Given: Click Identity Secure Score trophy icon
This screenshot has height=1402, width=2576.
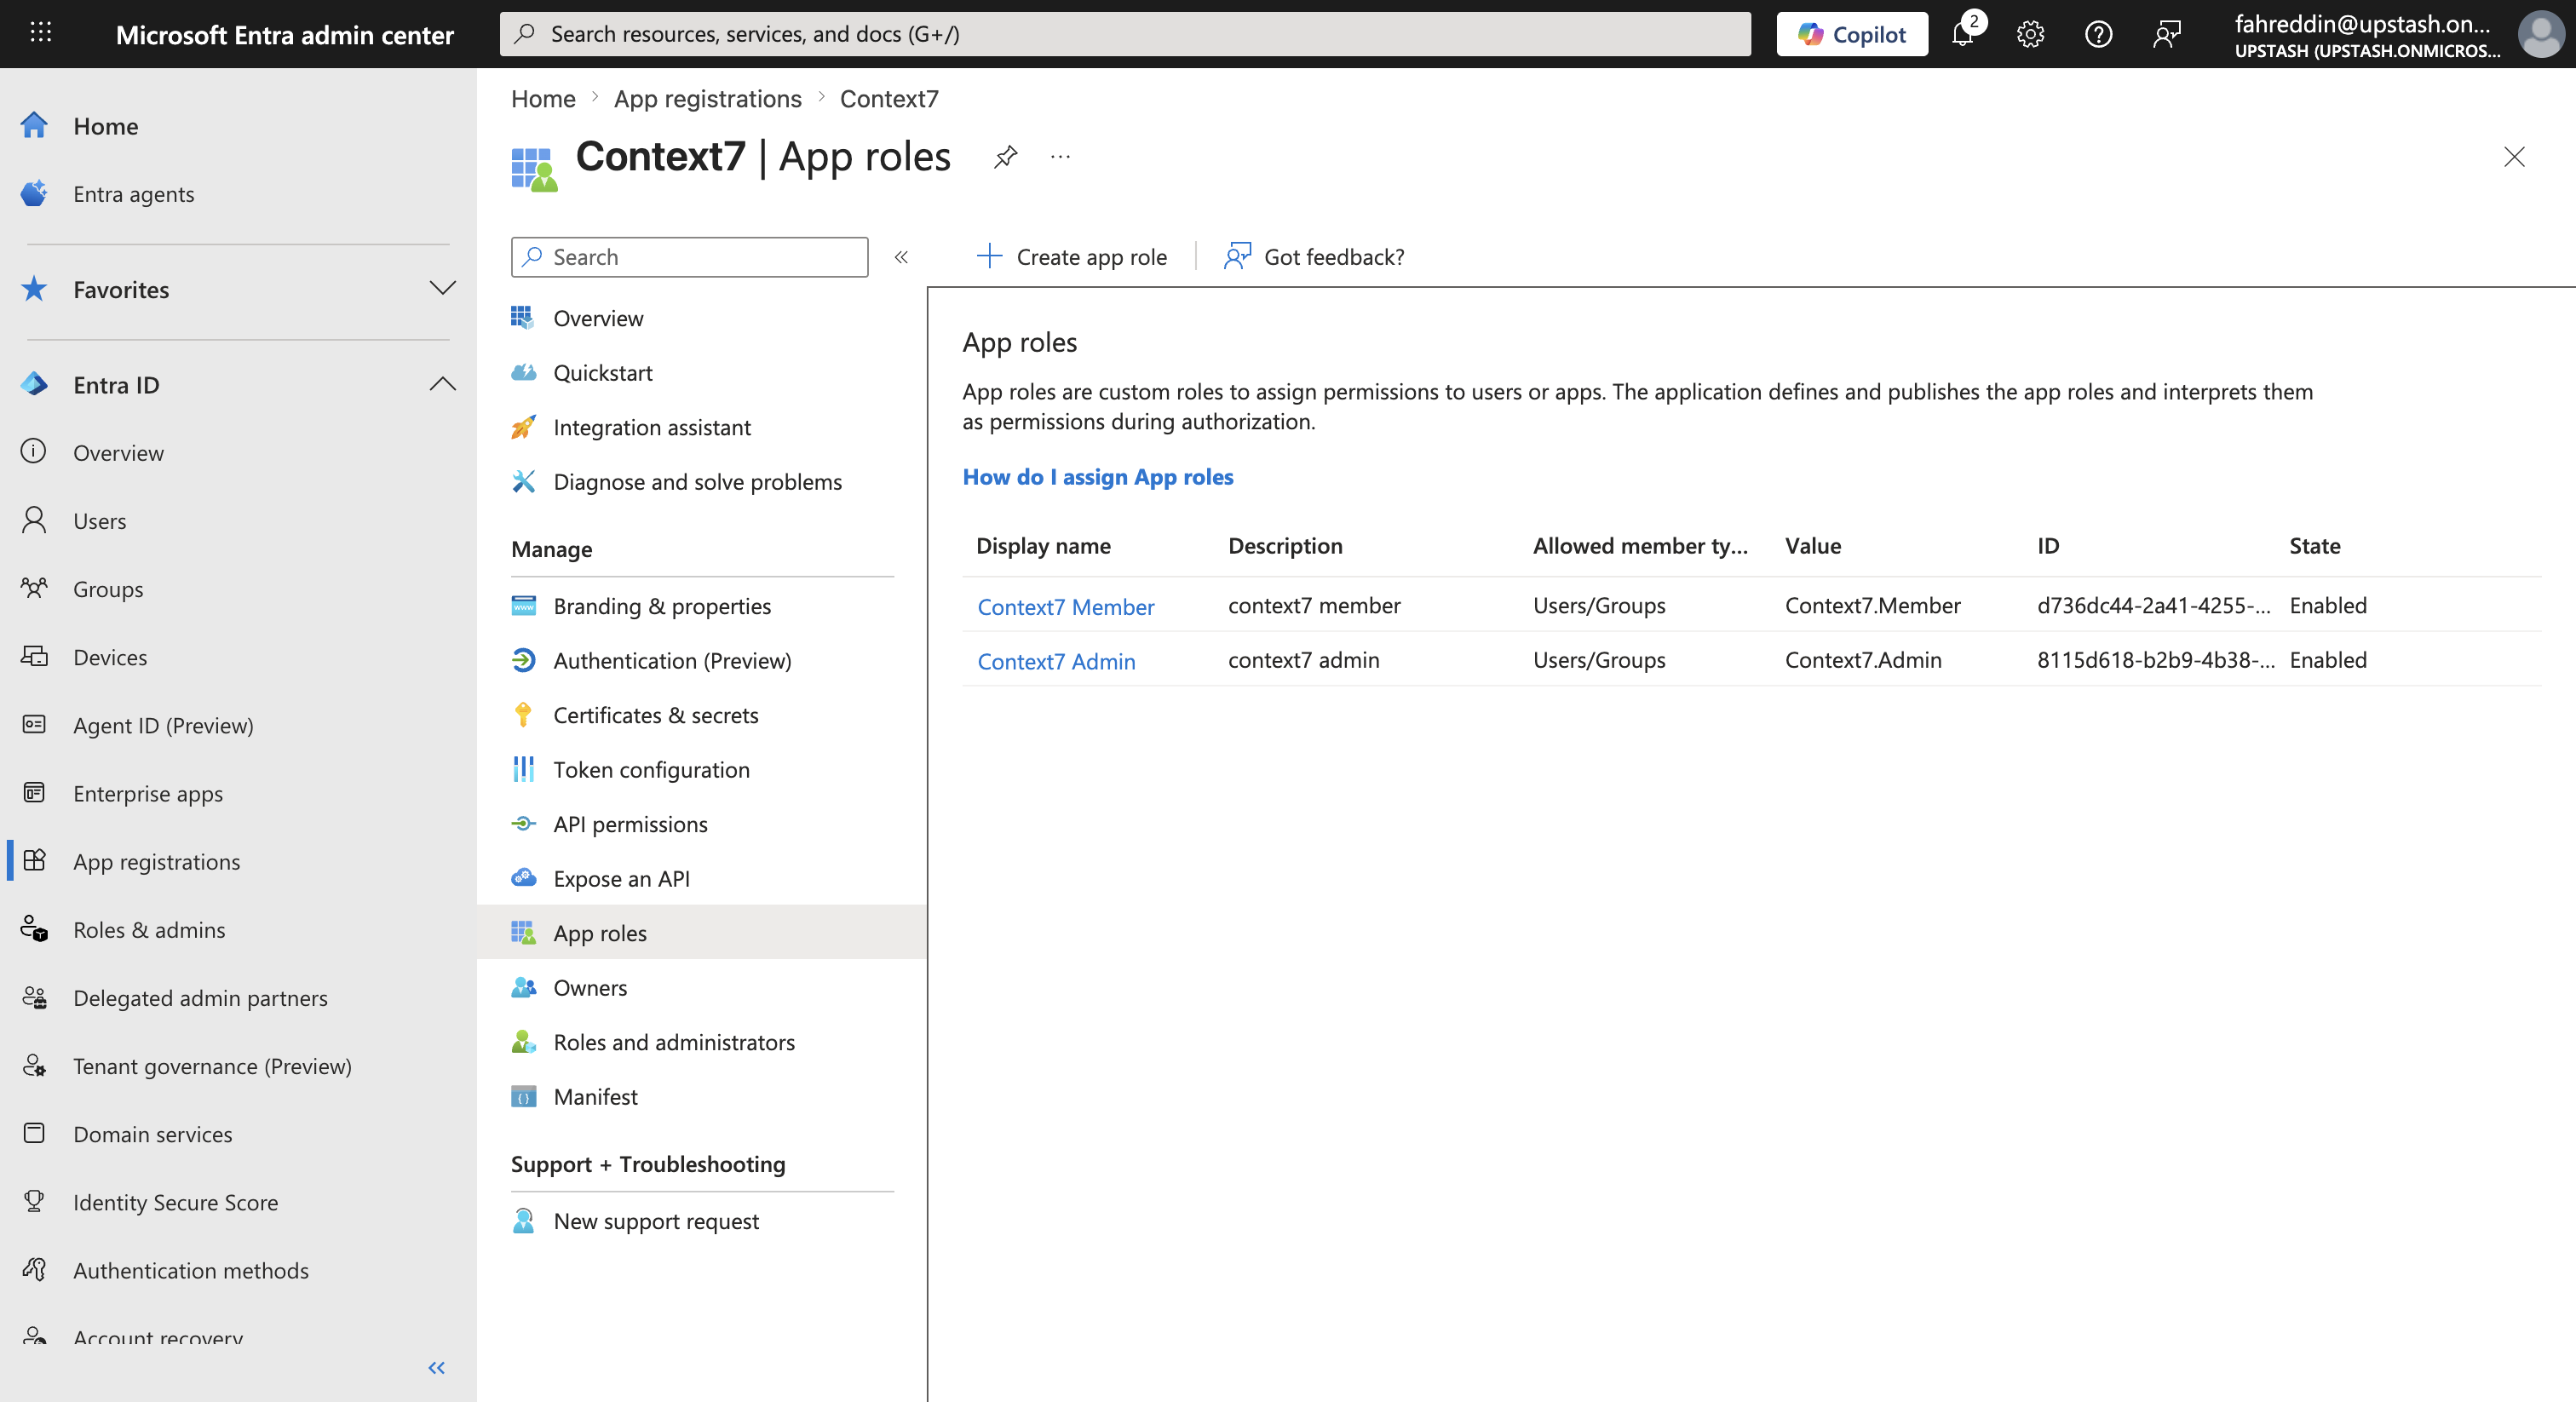Looking at the screenshot, I should 34,1201.
